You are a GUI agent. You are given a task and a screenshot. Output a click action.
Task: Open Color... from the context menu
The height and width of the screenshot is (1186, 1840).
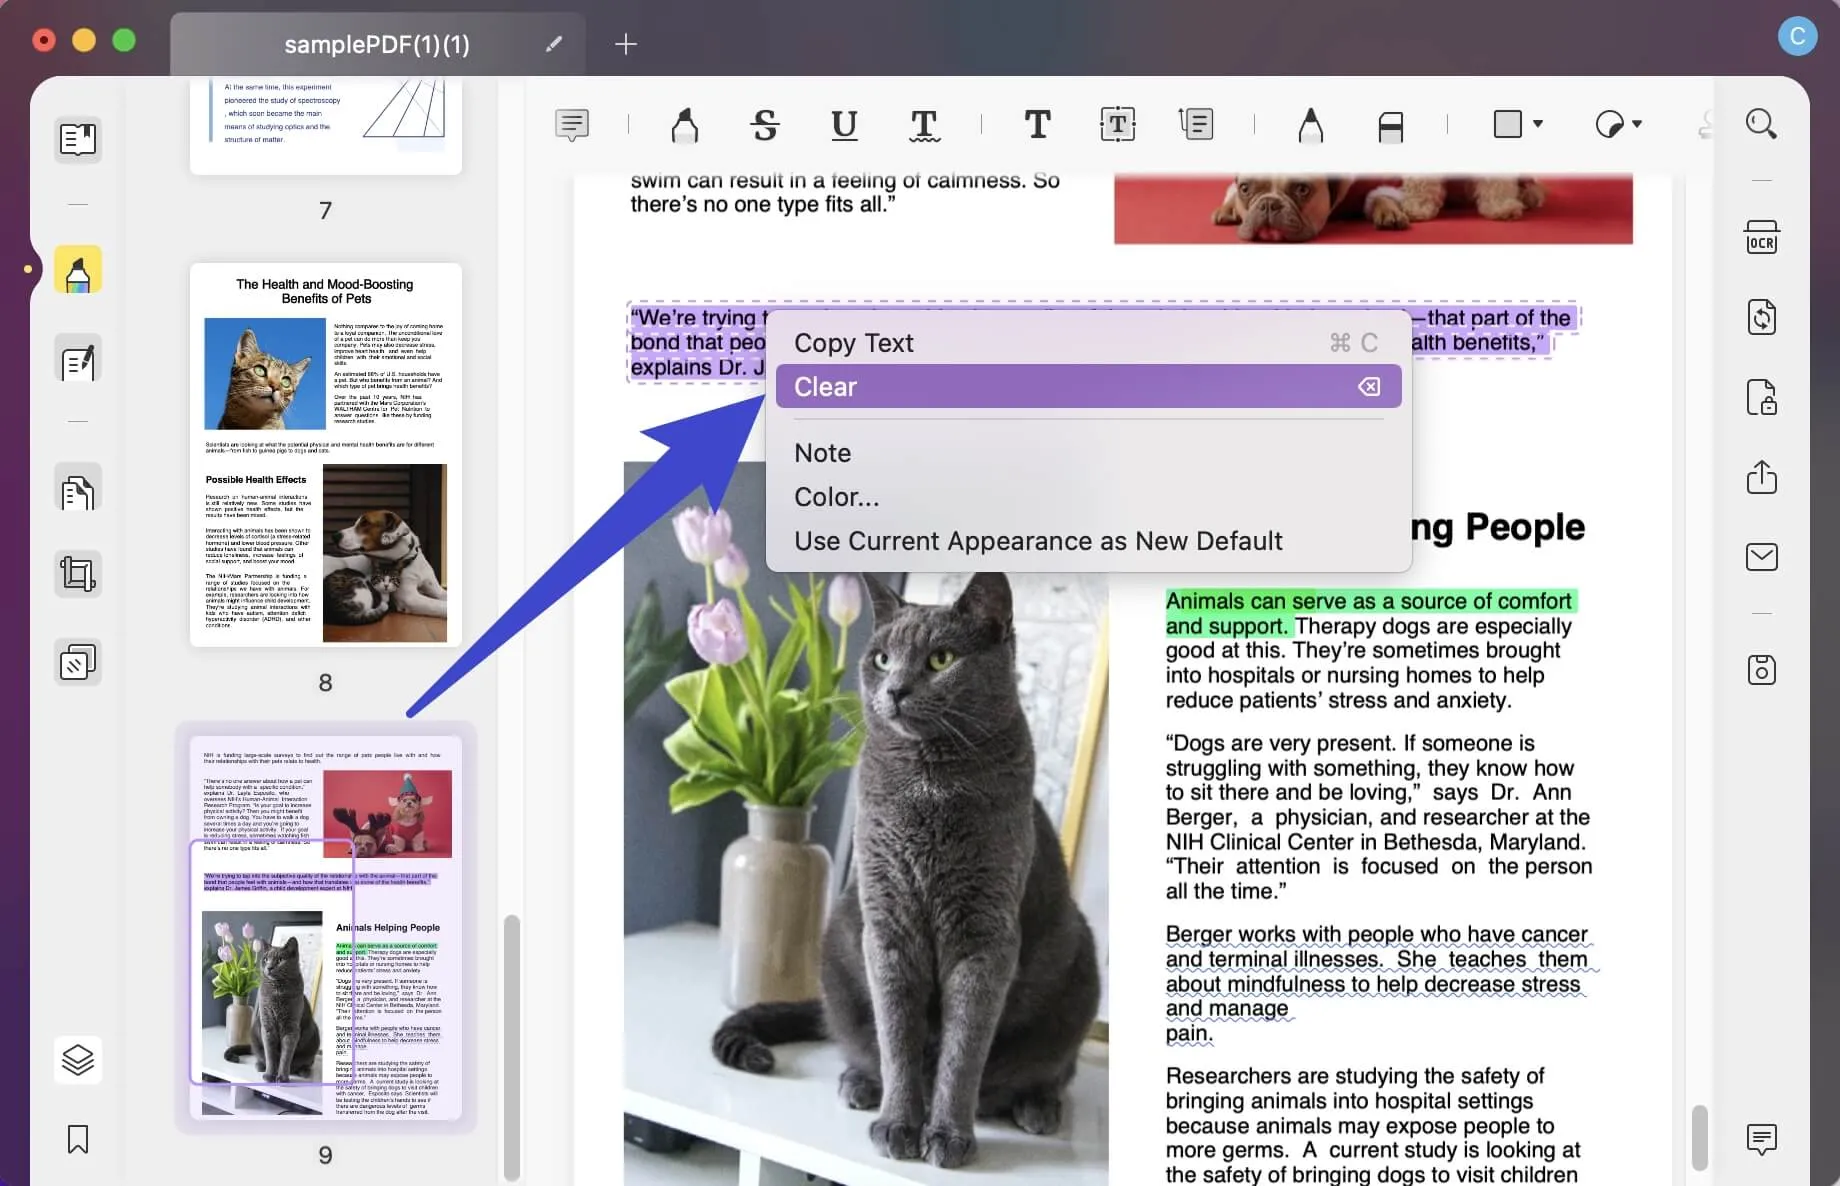click(x=836, y=496)
